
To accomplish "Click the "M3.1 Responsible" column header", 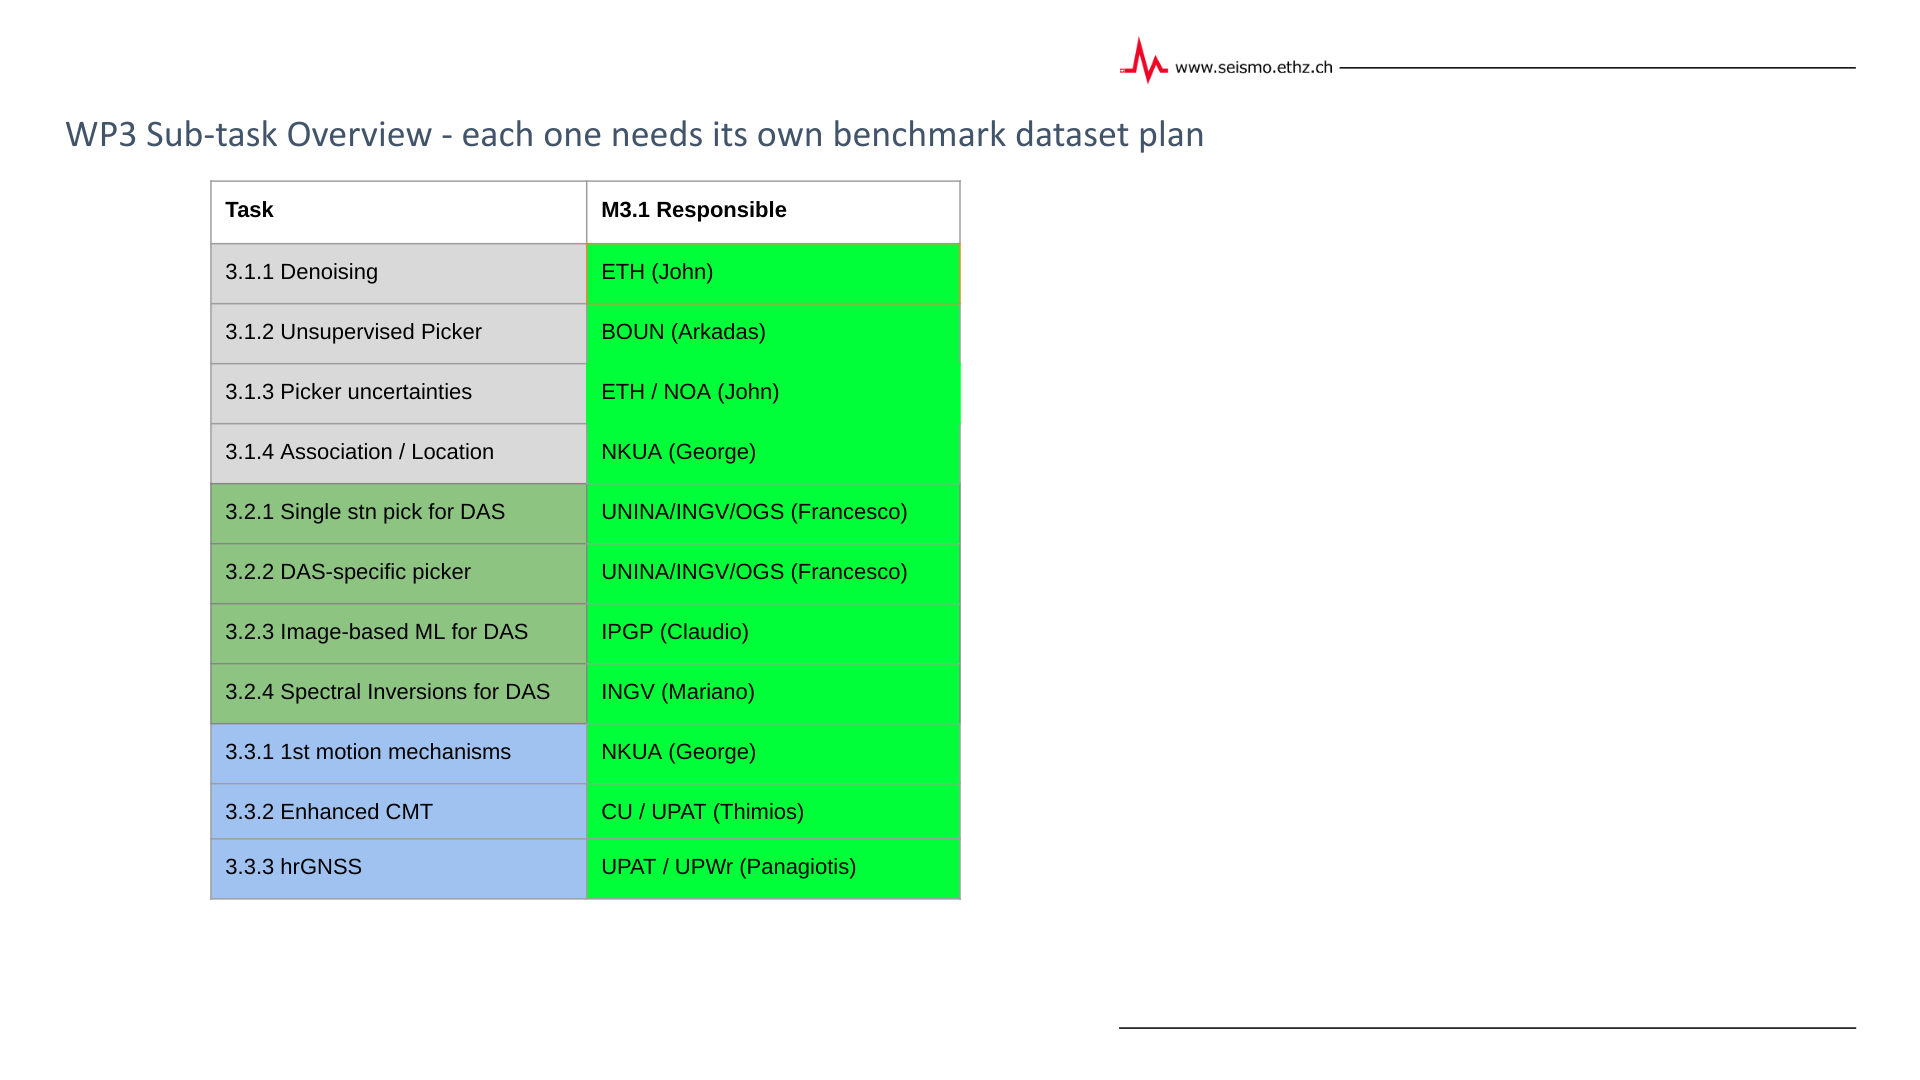I will coord(773,212).
